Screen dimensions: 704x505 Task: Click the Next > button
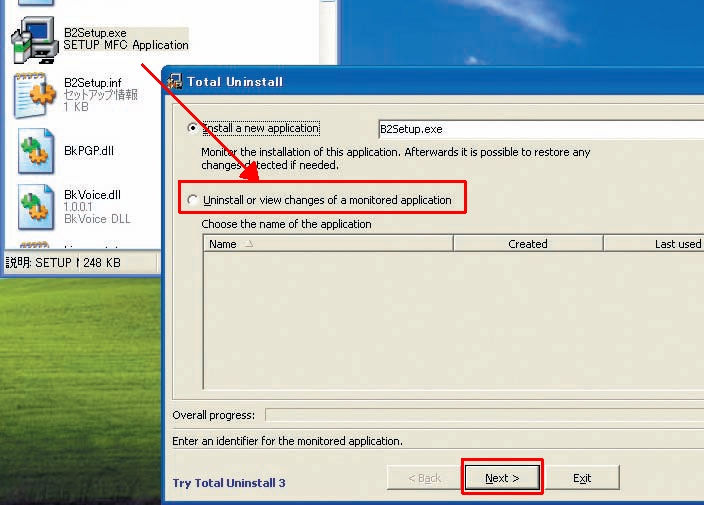(502, 478)
